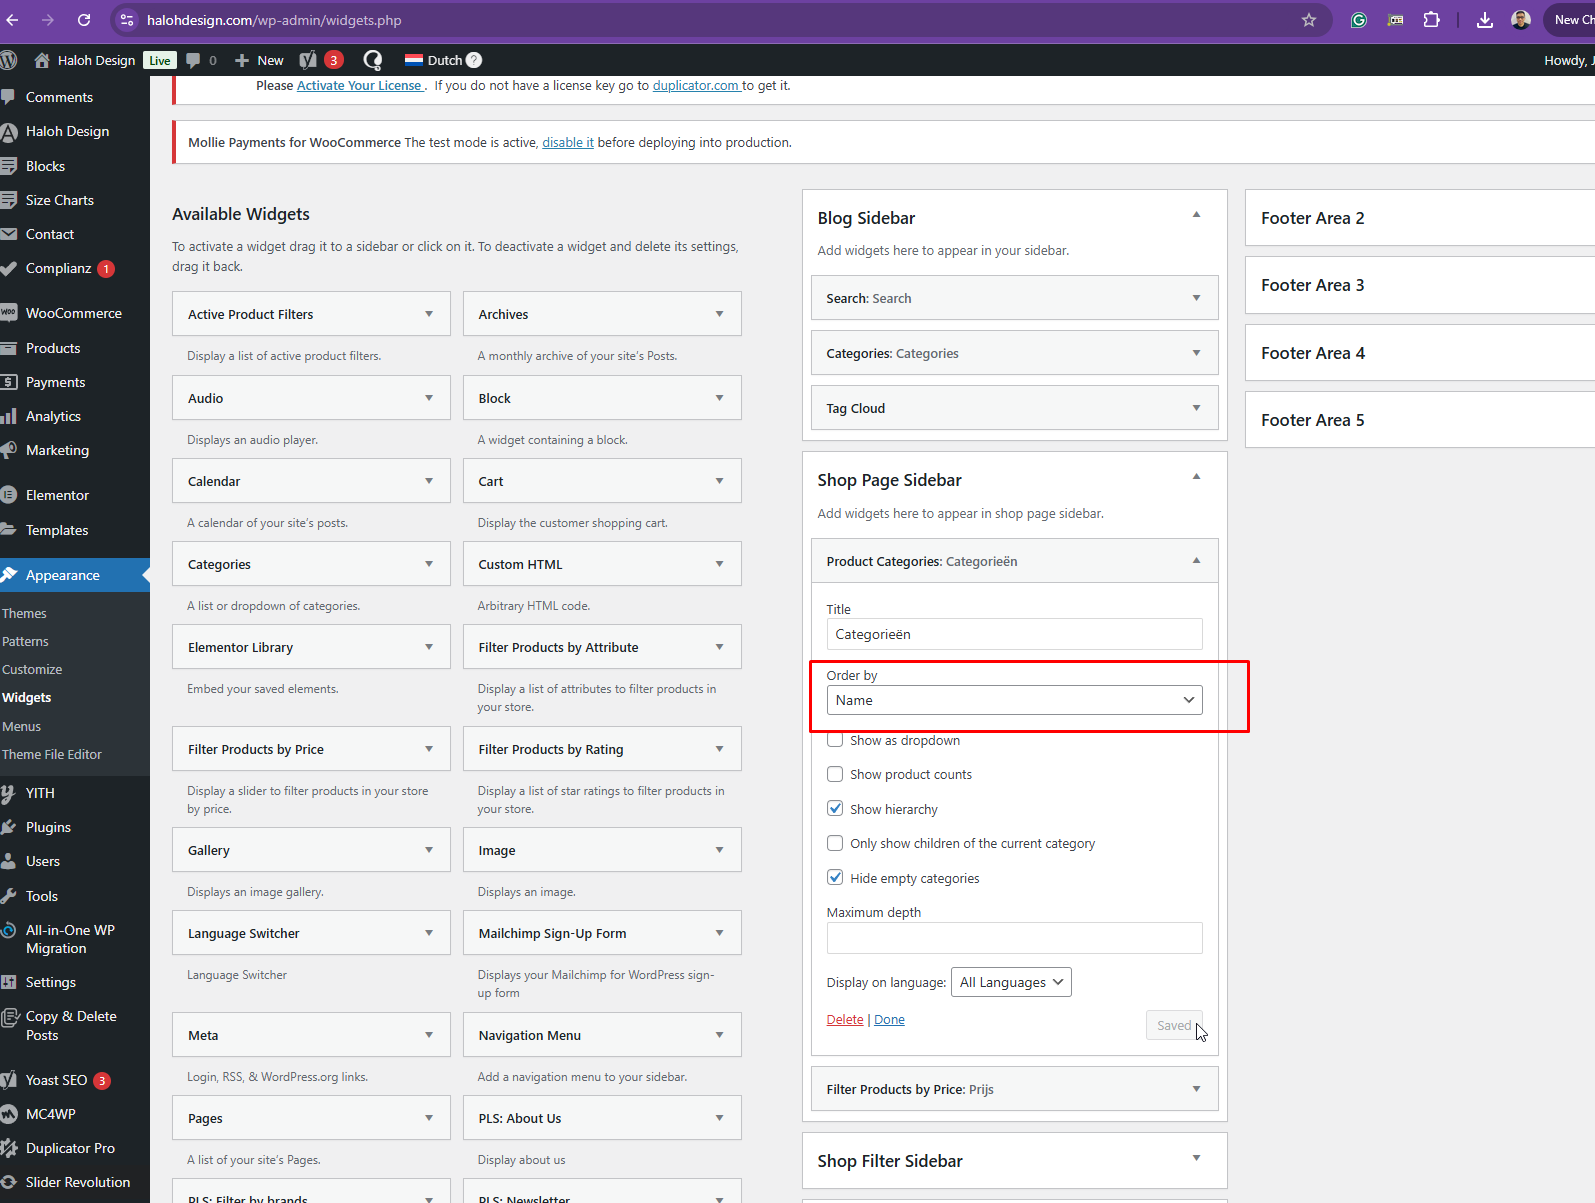Open Complianz in sidebar
Viewport: 1595px width, 1203px height.
[x=58, y=268]
